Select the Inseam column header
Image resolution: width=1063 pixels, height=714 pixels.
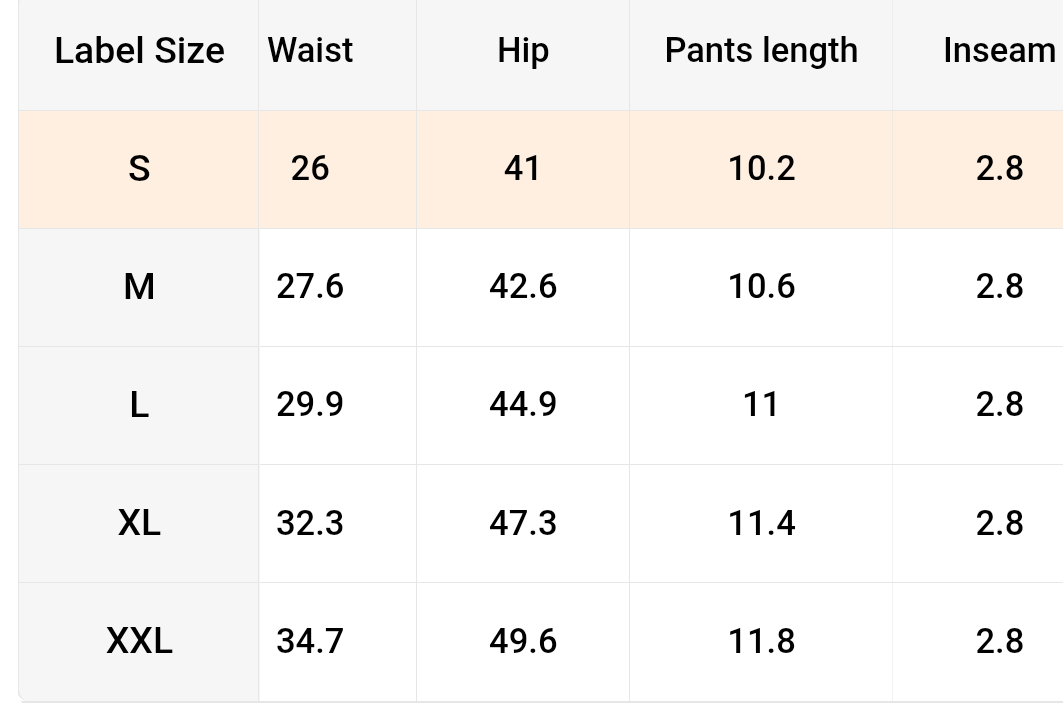click(x=999, y=51)
